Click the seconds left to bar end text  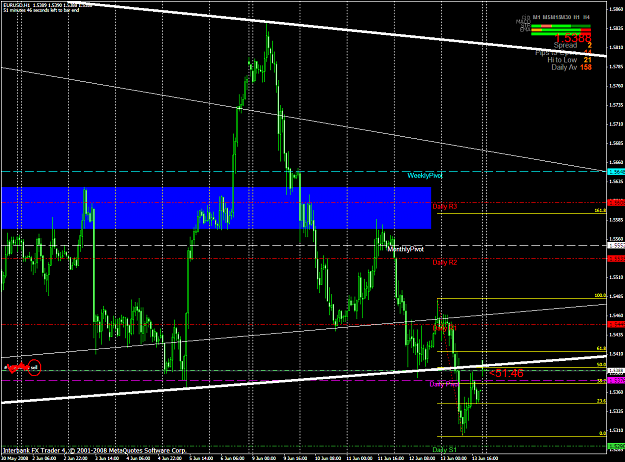41,10
